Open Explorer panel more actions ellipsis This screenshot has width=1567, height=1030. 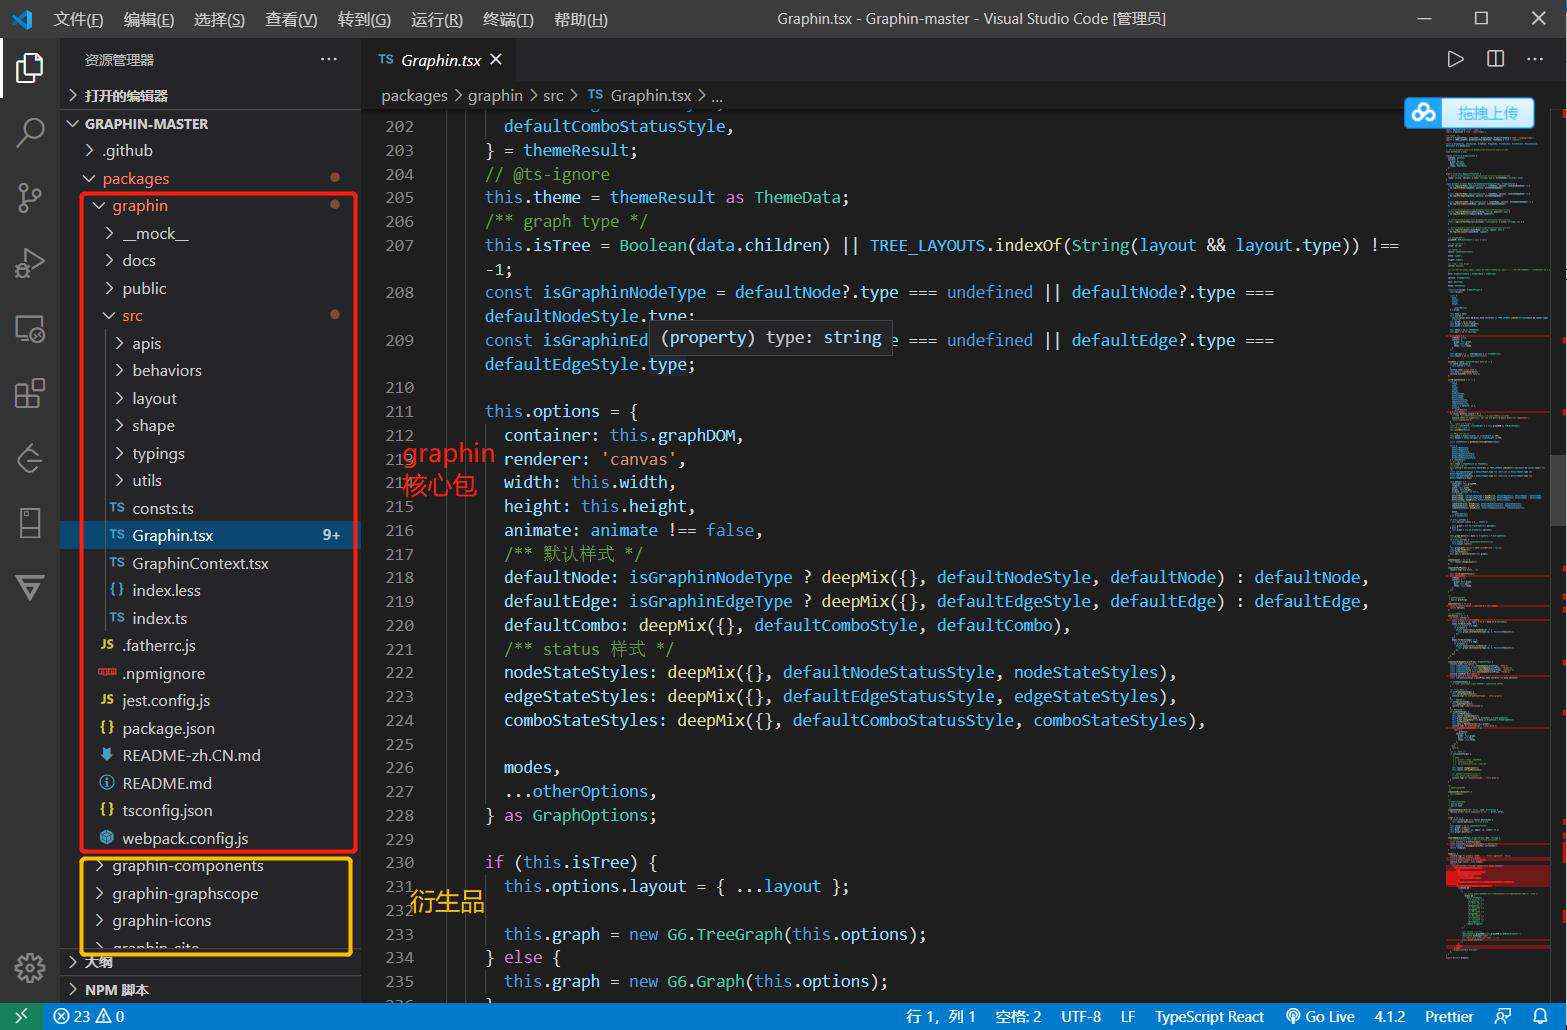pos(329,60)
